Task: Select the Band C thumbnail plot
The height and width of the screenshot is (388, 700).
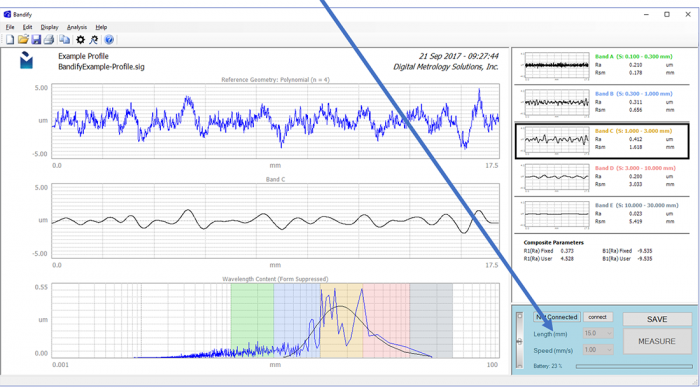Action: (x=557, y=140)
